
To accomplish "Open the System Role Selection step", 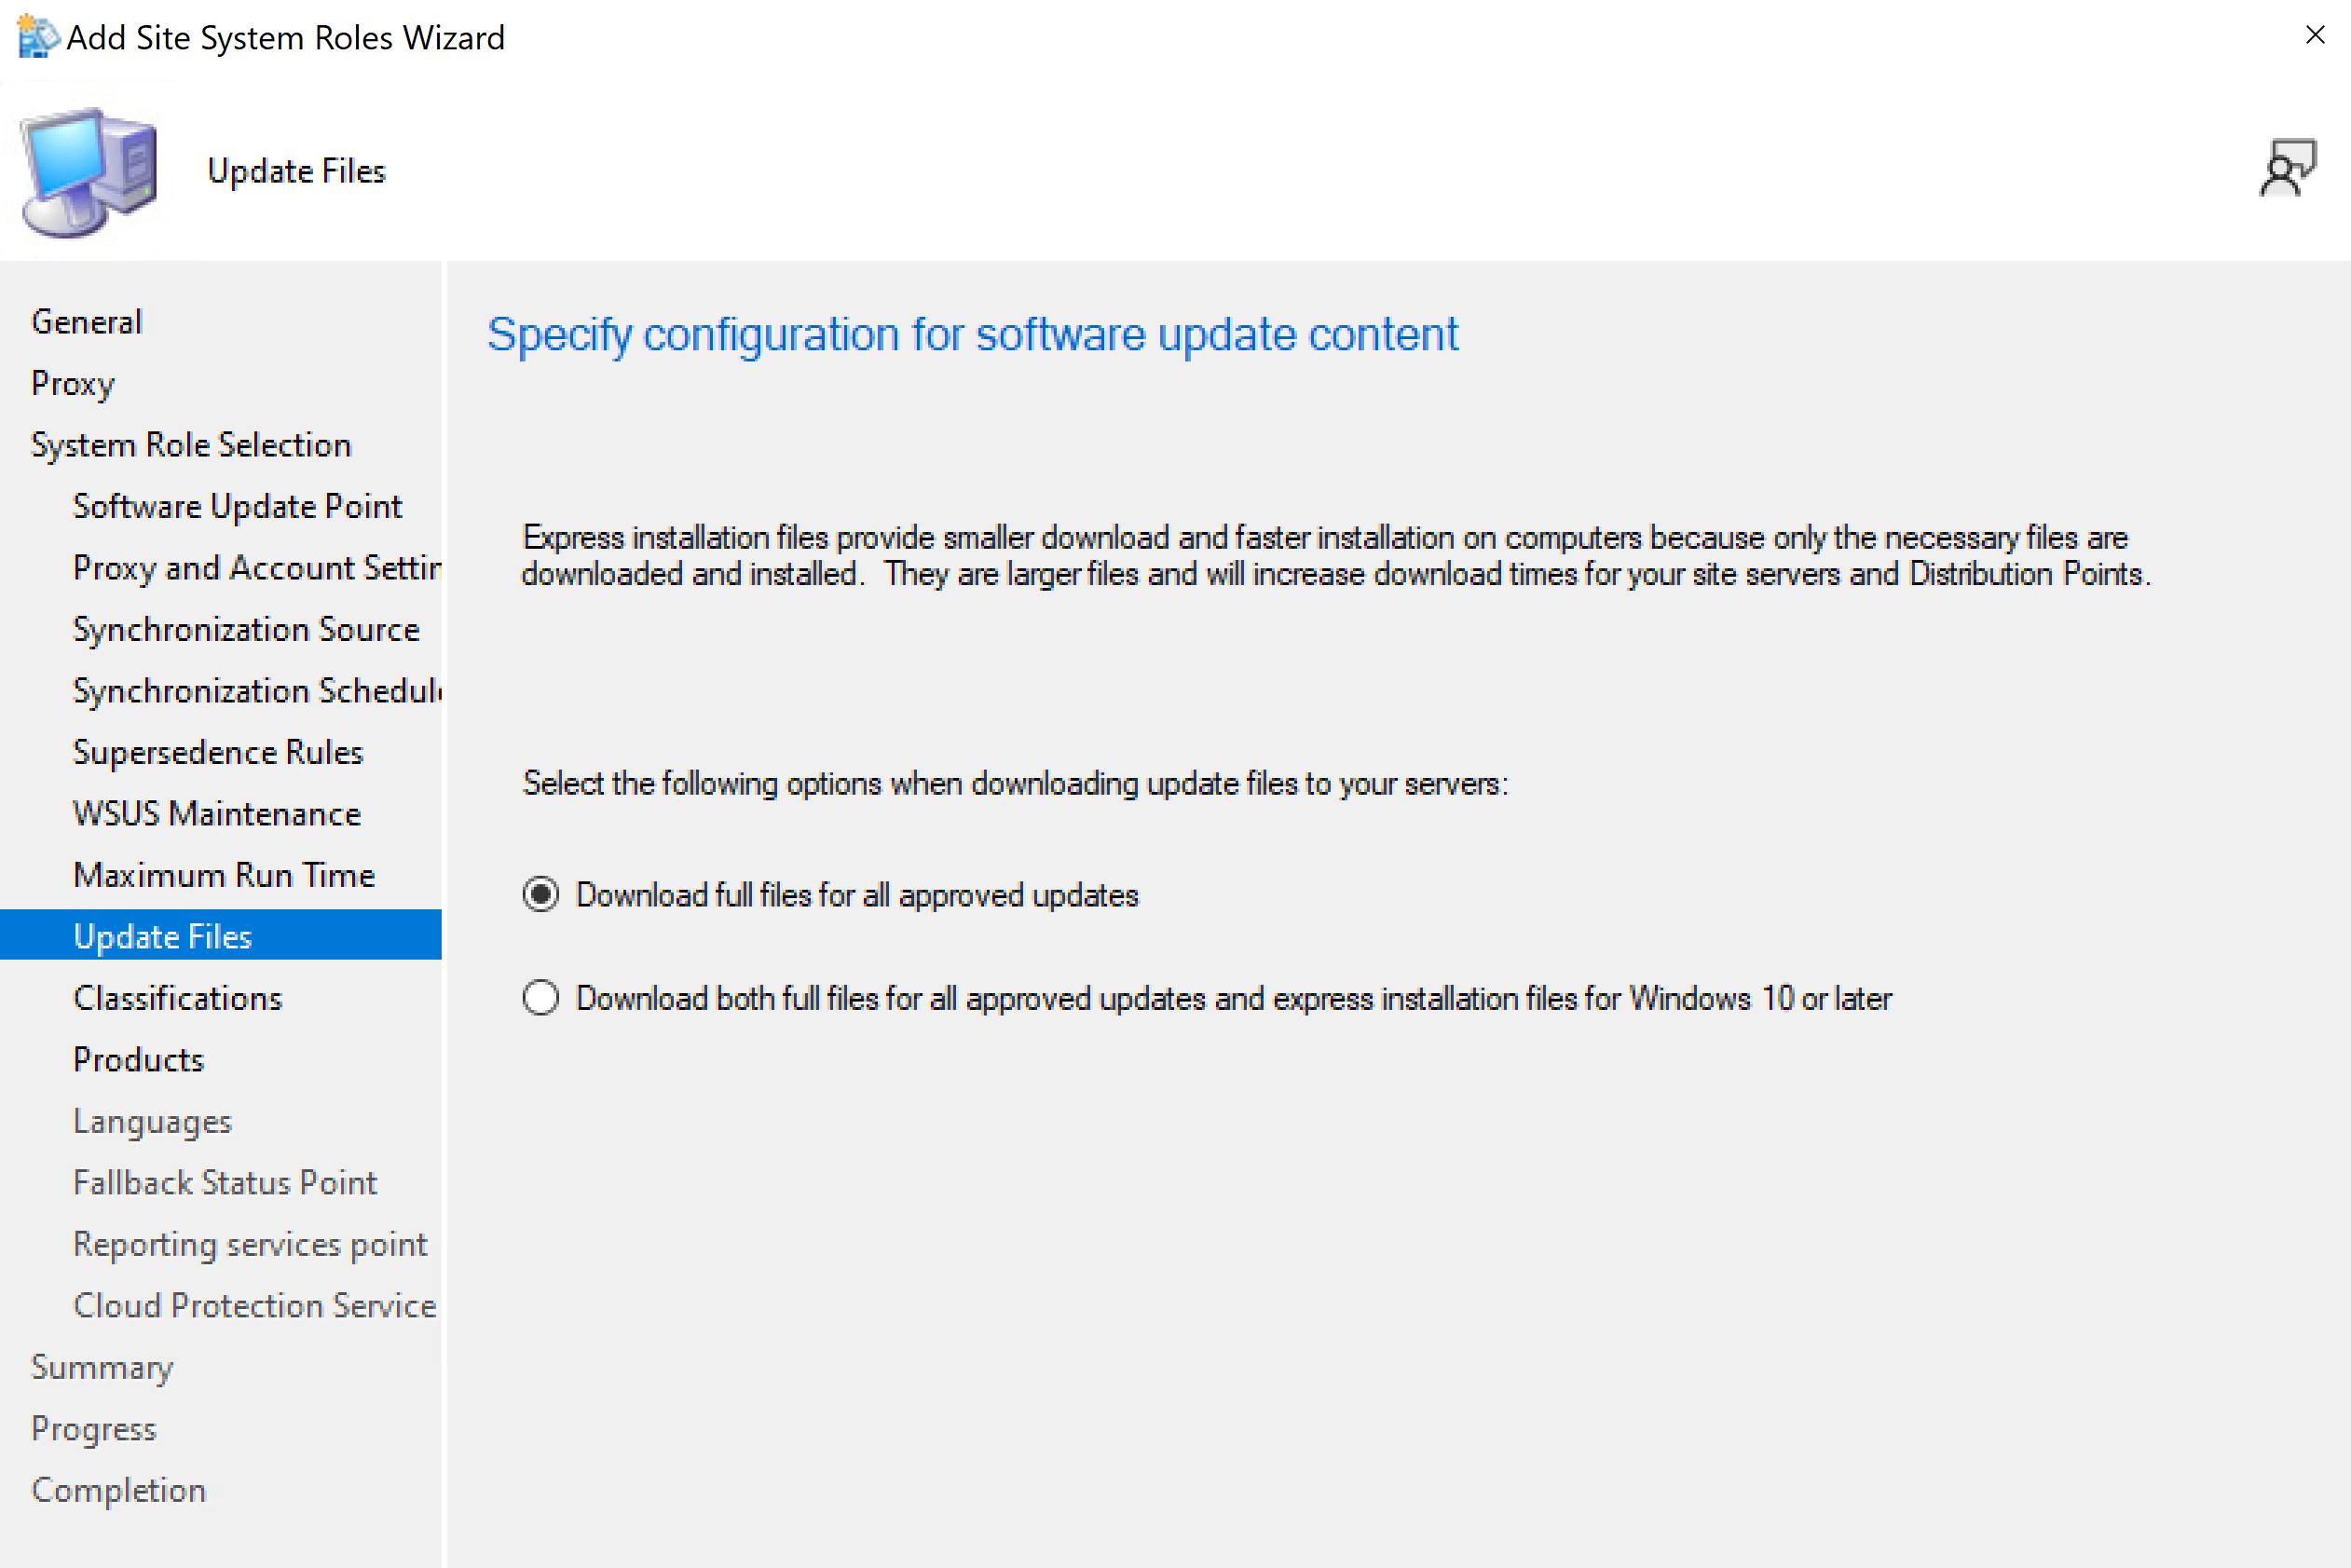I will 191,445.
